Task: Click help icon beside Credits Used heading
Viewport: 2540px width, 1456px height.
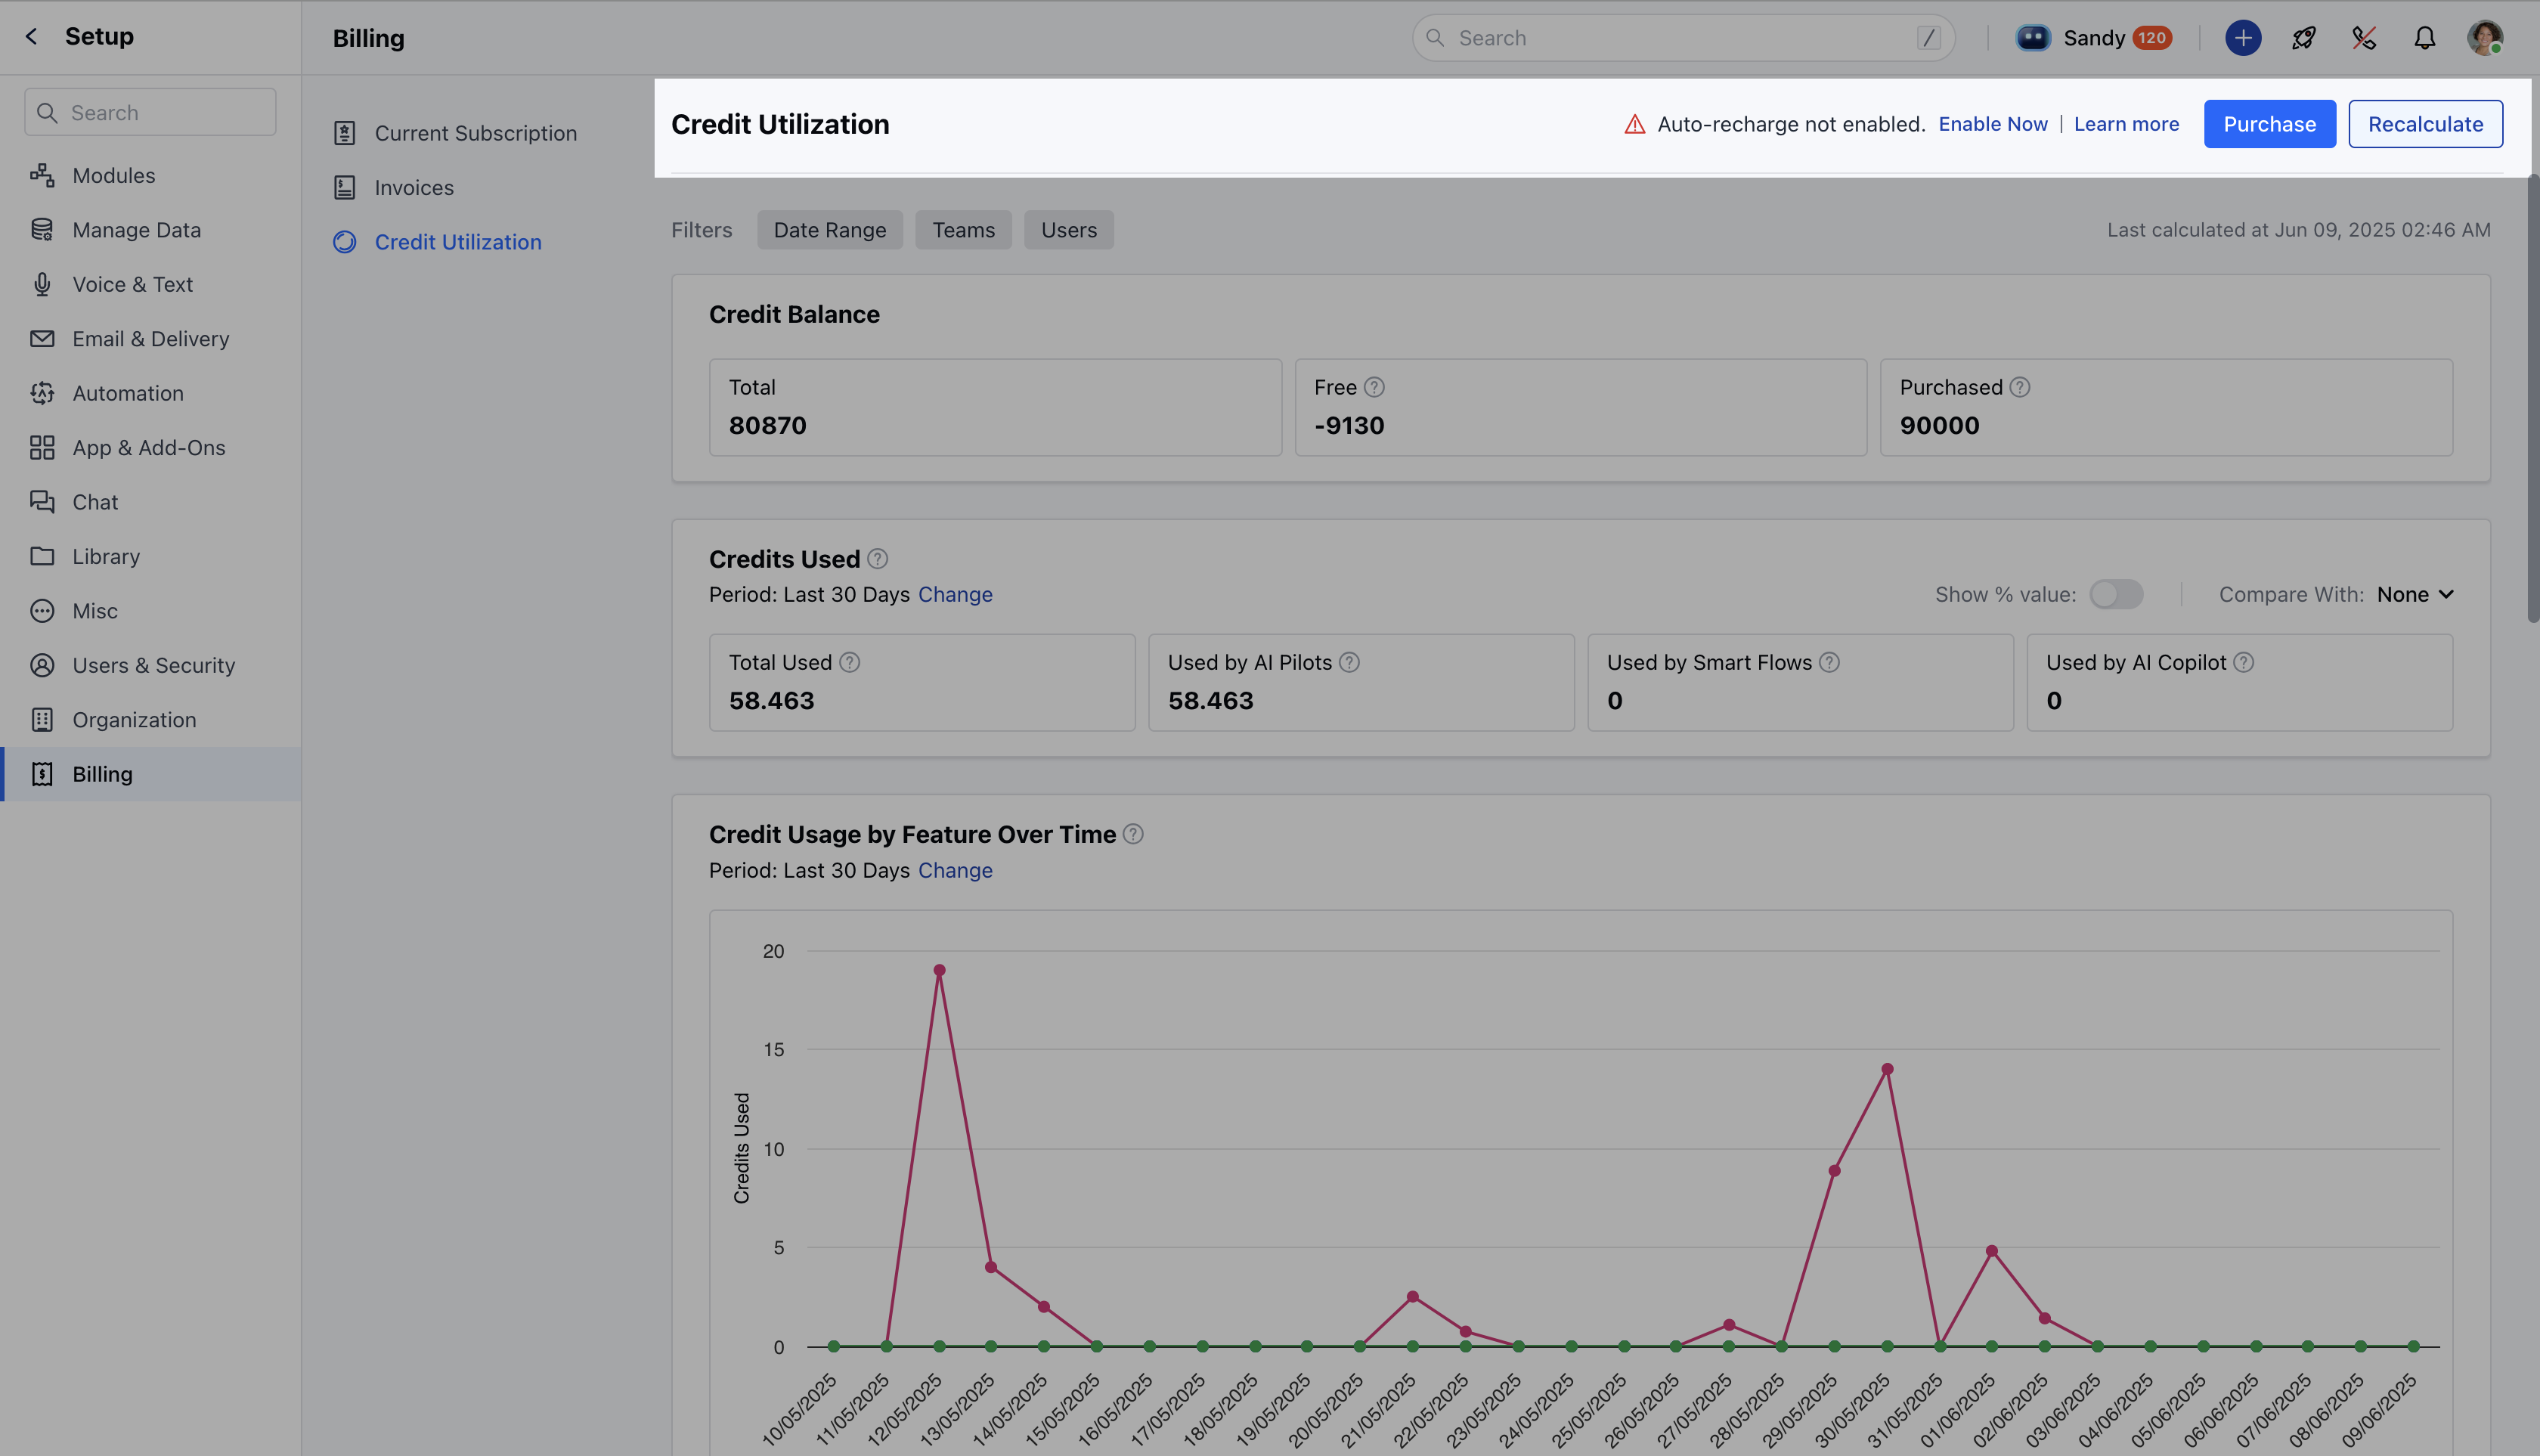Action: click(x=877, y=559)
